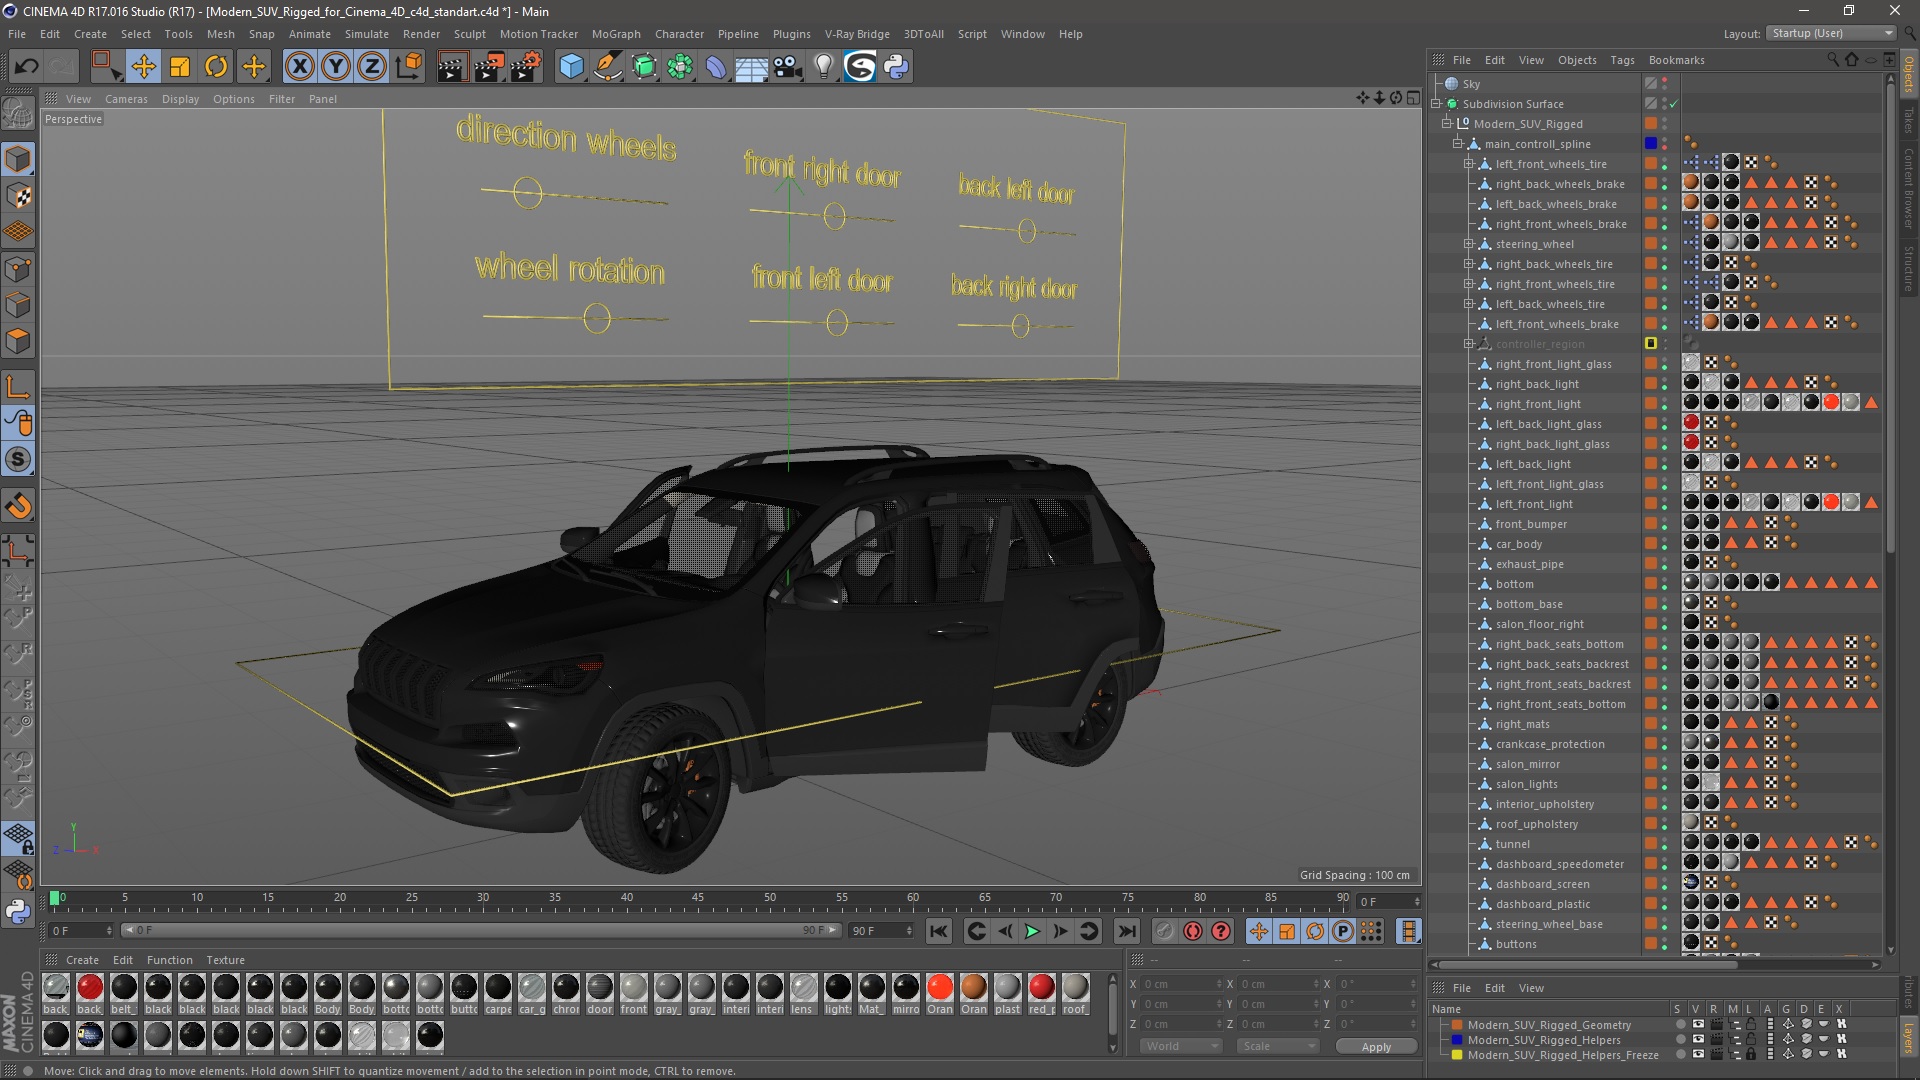The width and height of the screenshot is (1920, 1080).
Task: Open the Bend deformer icon
Action: (716, 67)
